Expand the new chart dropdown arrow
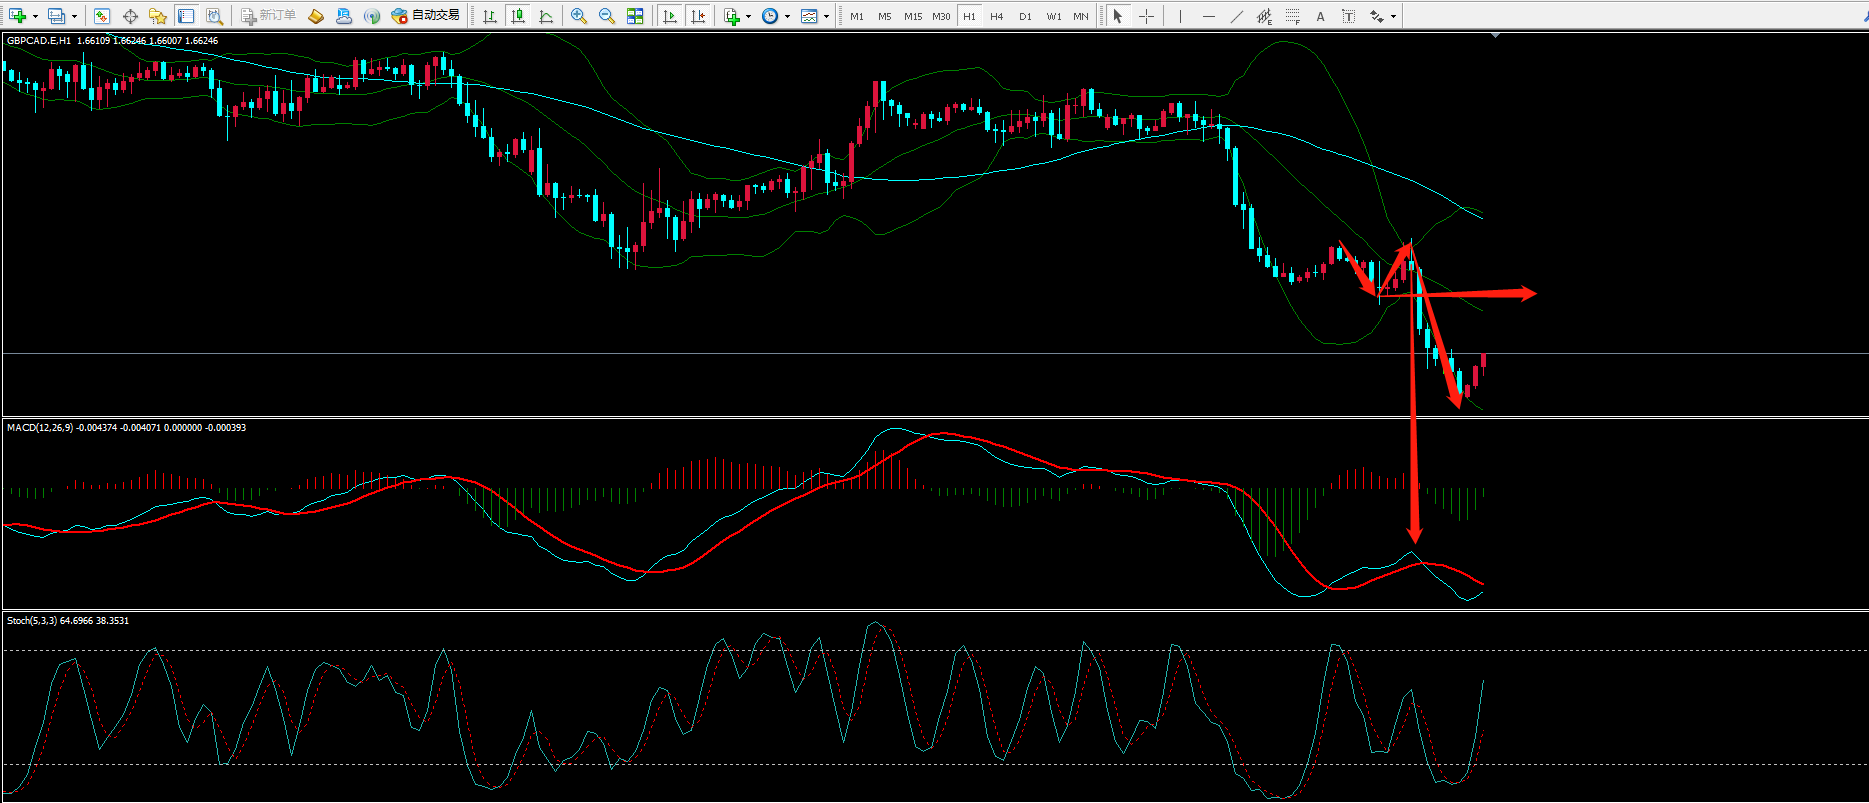The width and height of the screenshot is (1869, 803). pyautogui.click(x=35, y=16)
